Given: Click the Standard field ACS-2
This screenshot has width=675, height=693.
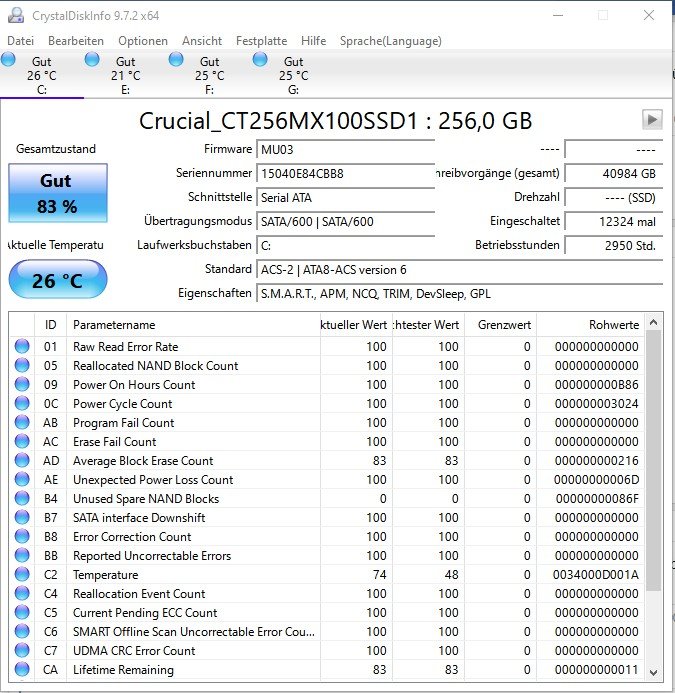Looking at the screenshot, I should (460, 270).
